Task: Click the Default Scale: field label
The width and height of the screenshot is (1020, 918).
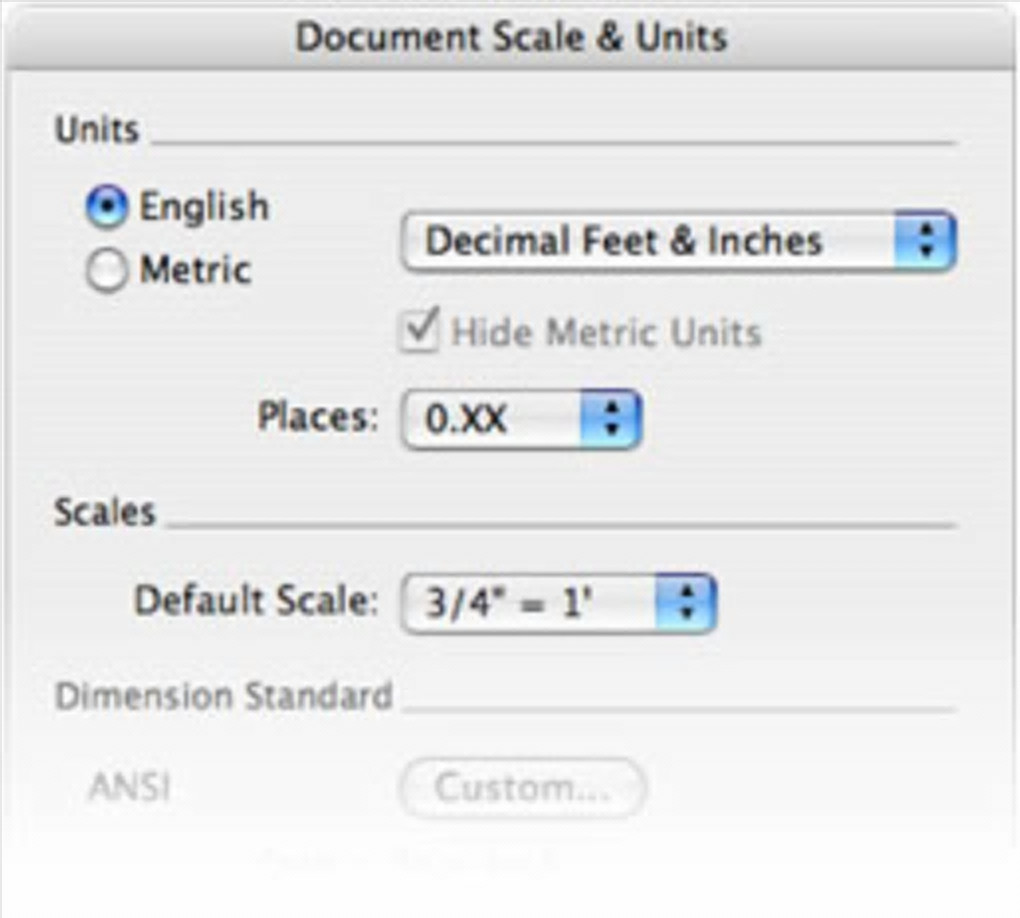Action: coord(257,602)
